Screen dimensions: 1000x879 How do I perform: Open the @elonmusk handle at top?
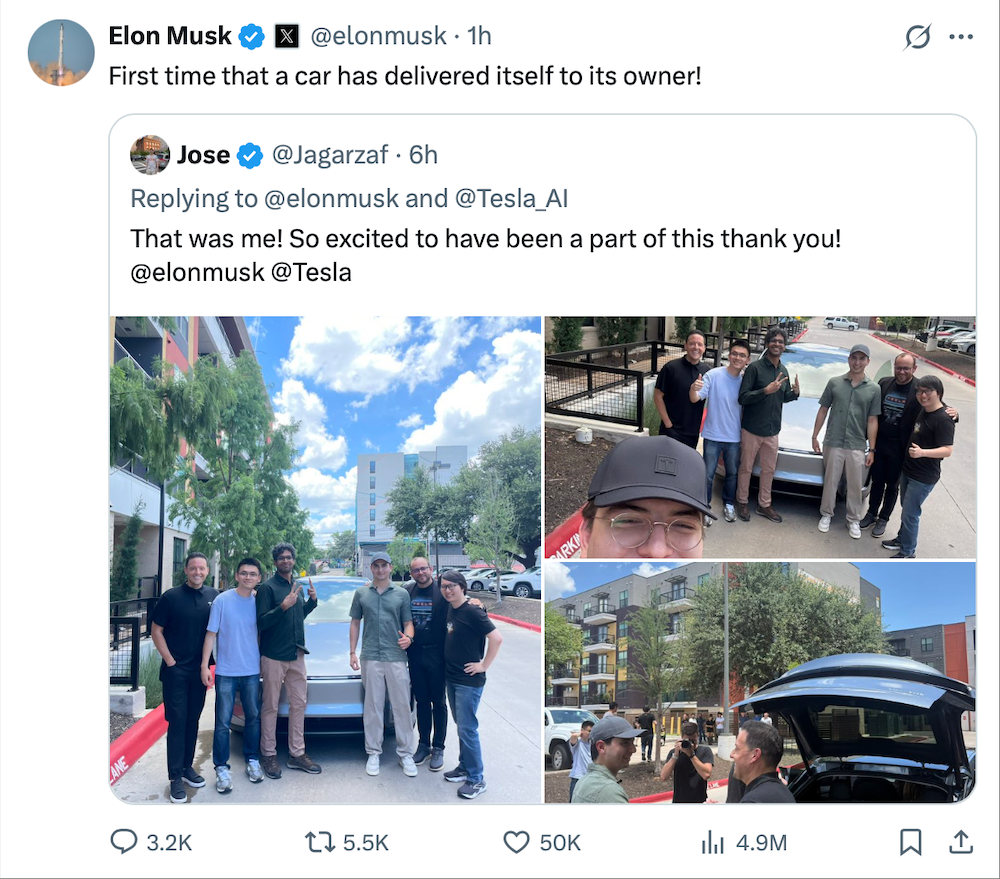point(378,36)
